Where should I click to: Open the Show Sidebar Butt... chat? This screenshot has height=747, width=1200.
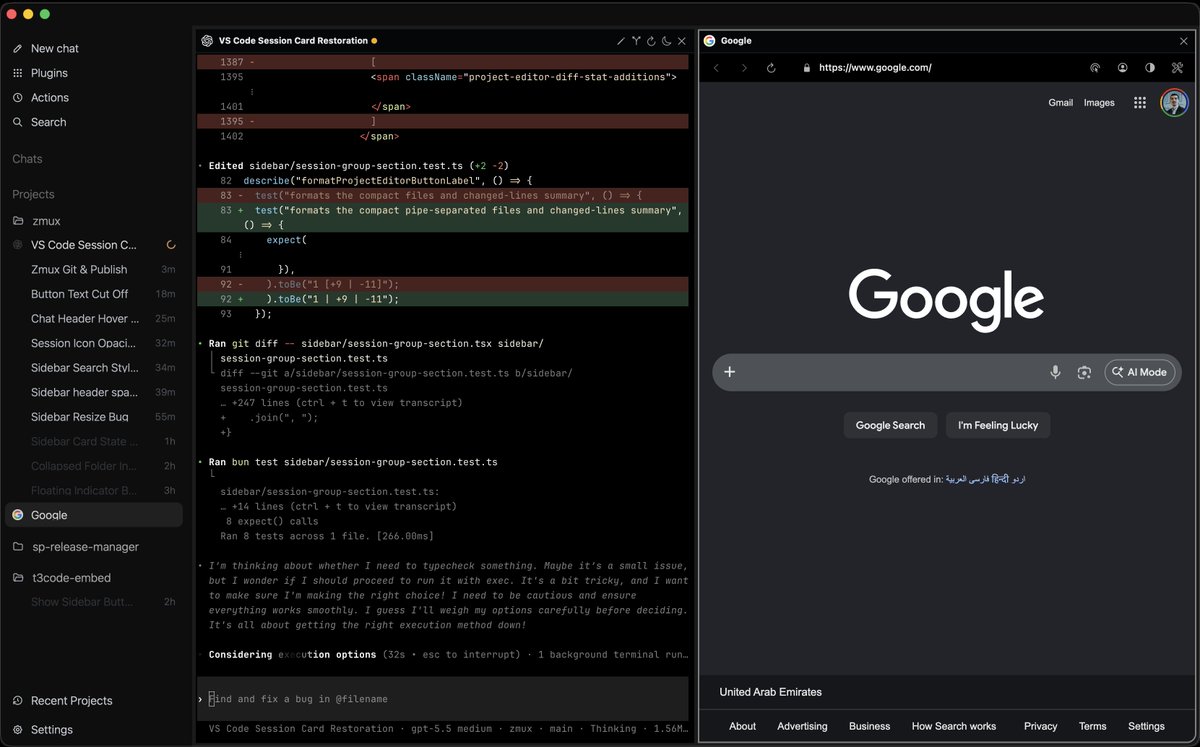coord(94,602)
